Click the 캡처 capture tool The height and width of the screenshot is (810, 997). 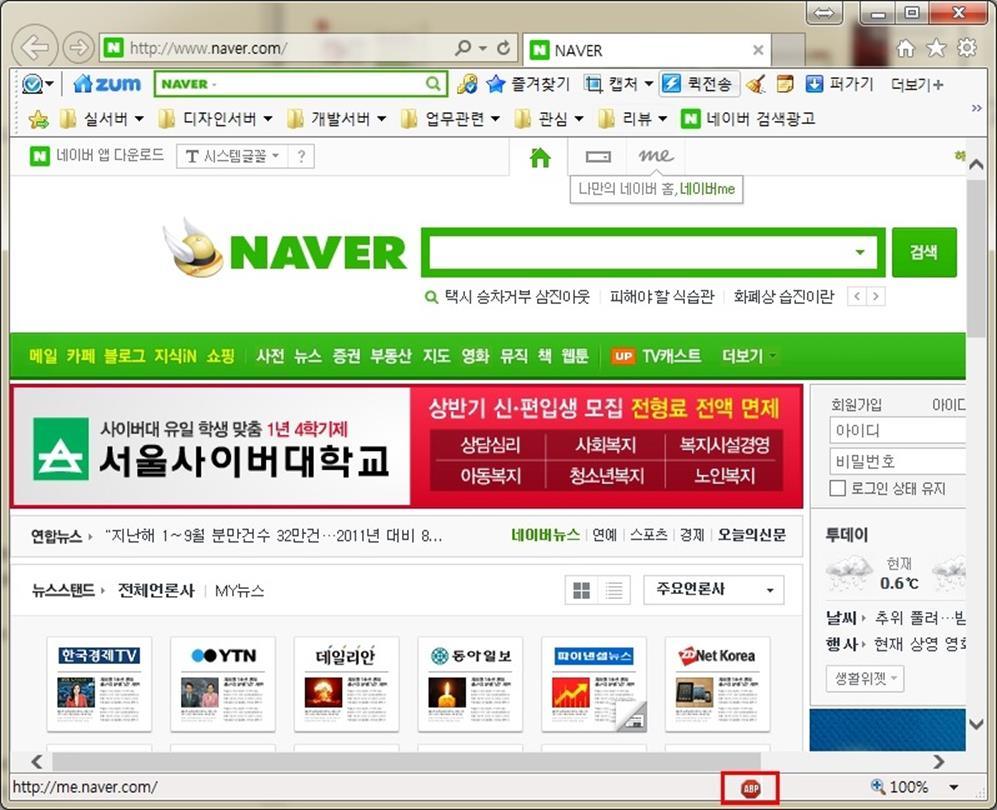612,83
